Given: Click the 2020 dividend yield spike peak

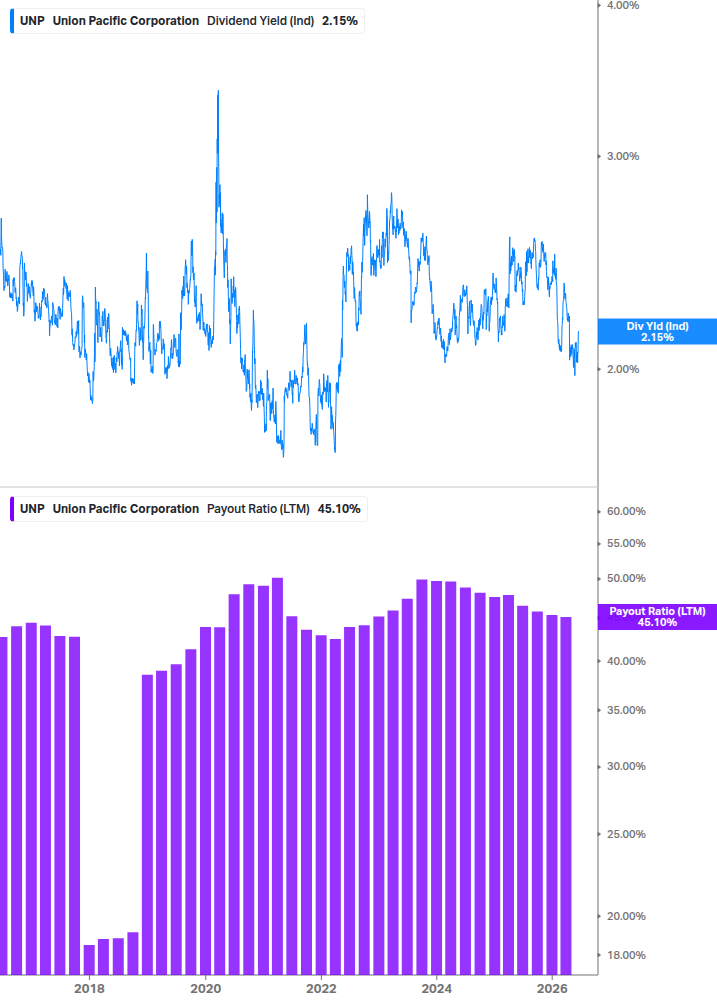Looking at the screenshot, I should point(218,92).
